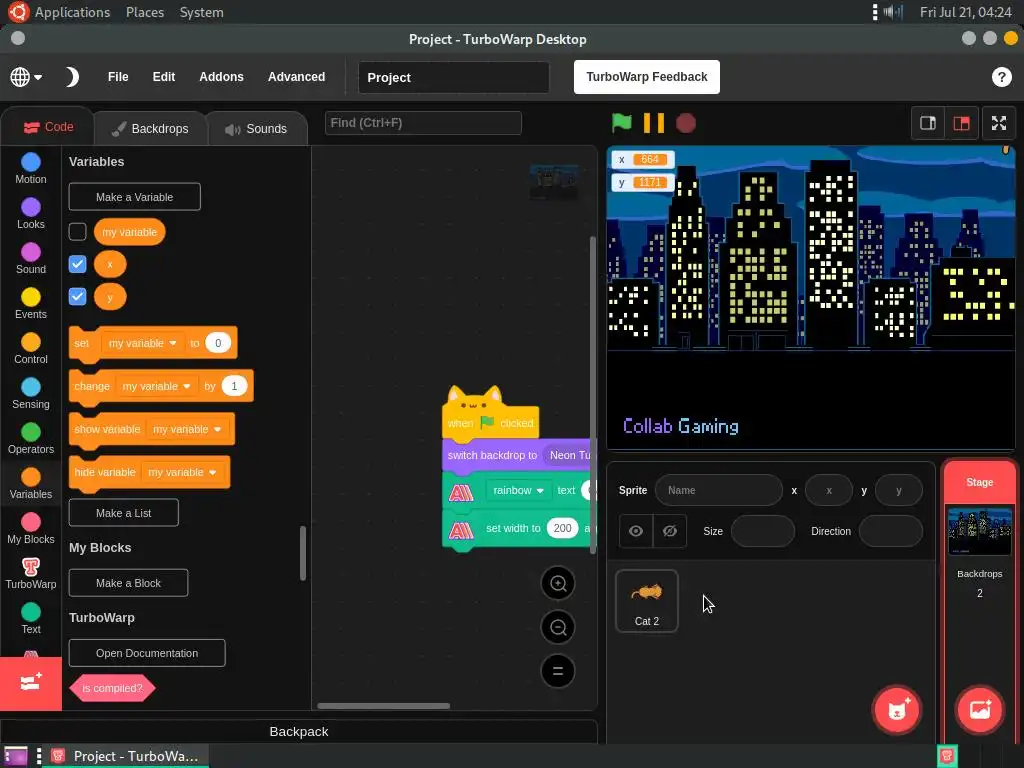Open the rainbow animation dropdown
Image resolution: width=1024 pixels, height=768 pixels.
click(x=519, y=490)
